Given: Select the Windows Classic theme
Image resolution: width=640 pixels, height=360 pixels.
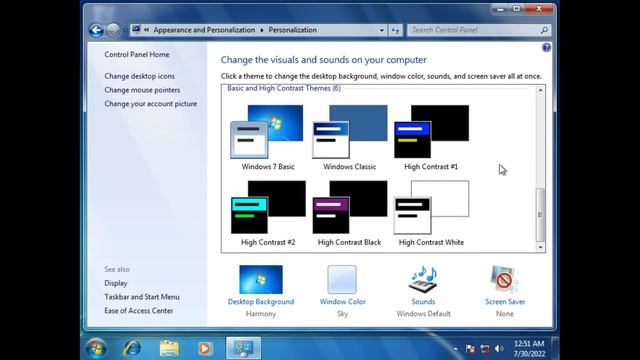Looking at the screenshot, I should pos(349,138).
